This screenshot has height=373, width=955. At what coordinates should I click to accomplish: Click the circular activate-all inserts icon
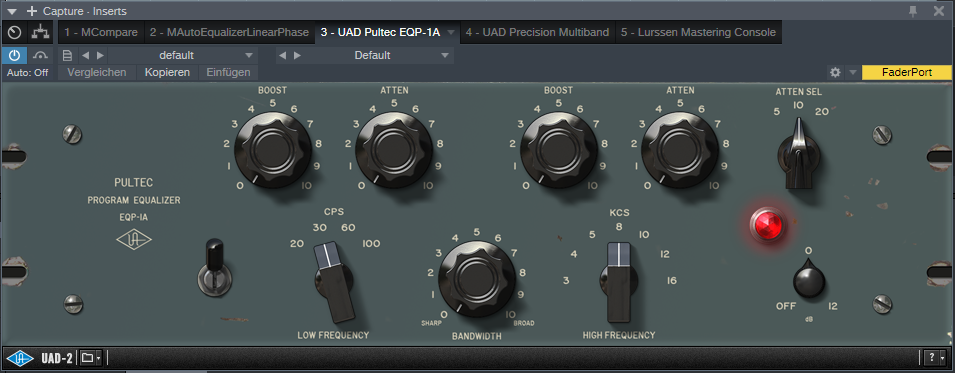[15, 32]
